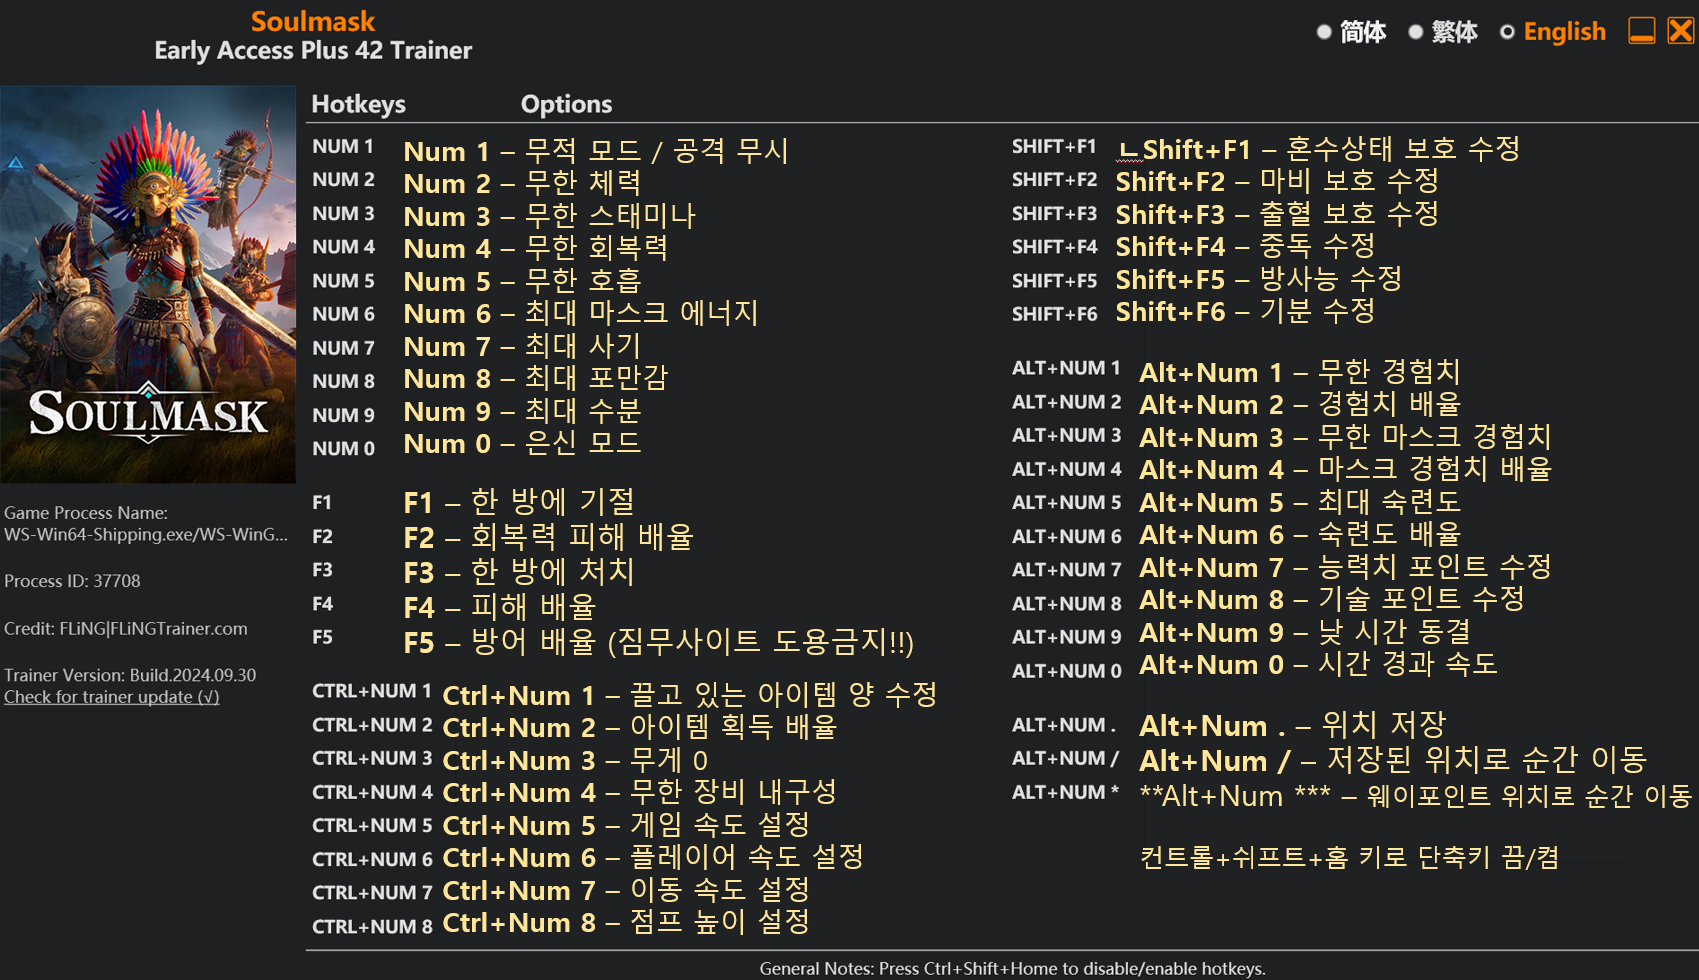Close the trainer with the X icon

pos(1681,30)
